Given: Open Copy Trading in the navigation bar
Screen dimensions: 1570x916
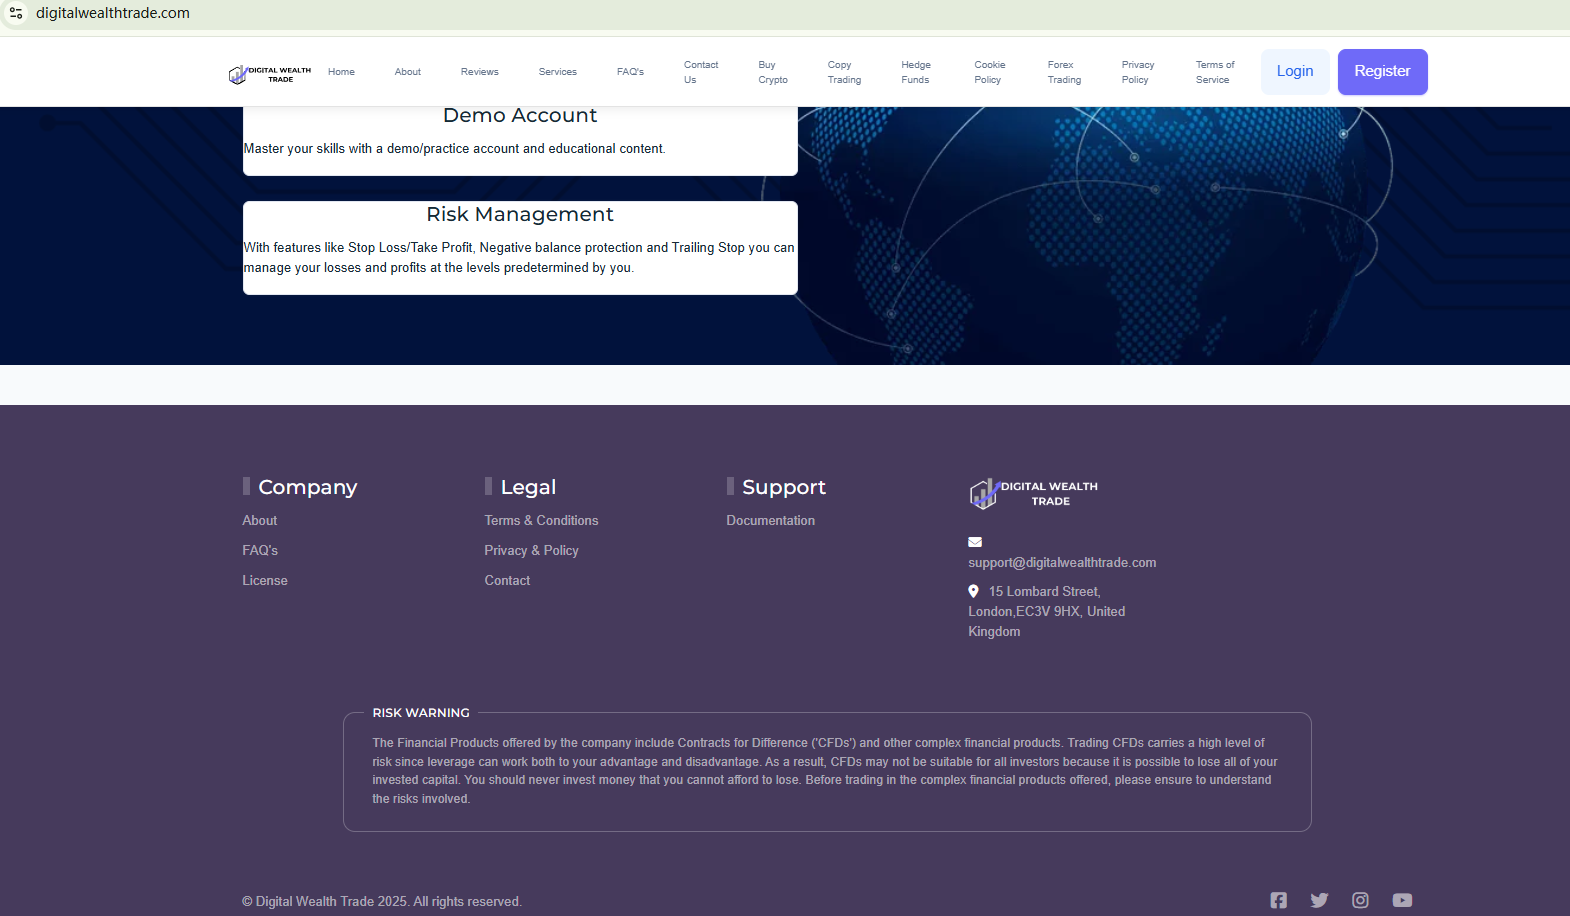Looking at the screenshot, I should pos(843,72).
